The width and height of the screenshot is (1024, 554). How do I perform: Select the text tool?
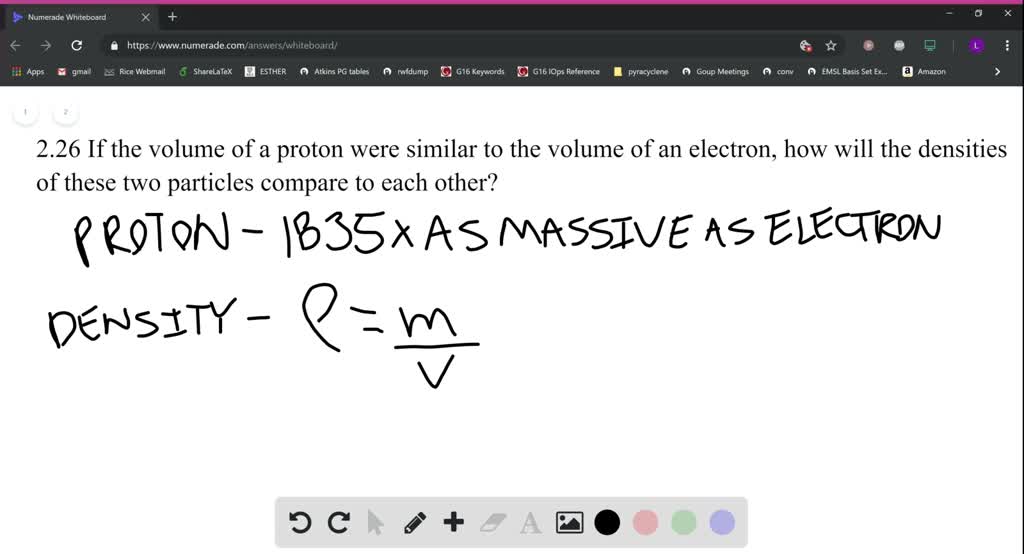click(531, 522)
